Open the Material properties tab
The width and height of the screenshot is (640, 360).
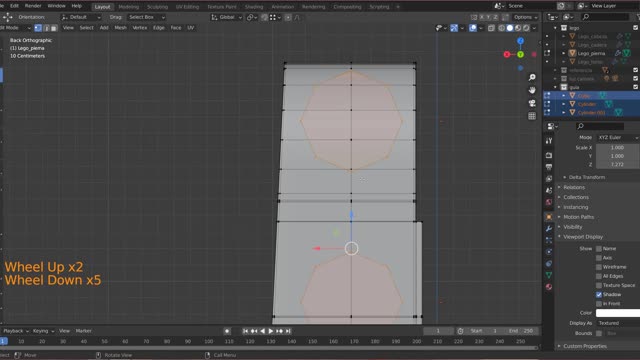pos(549,287)
